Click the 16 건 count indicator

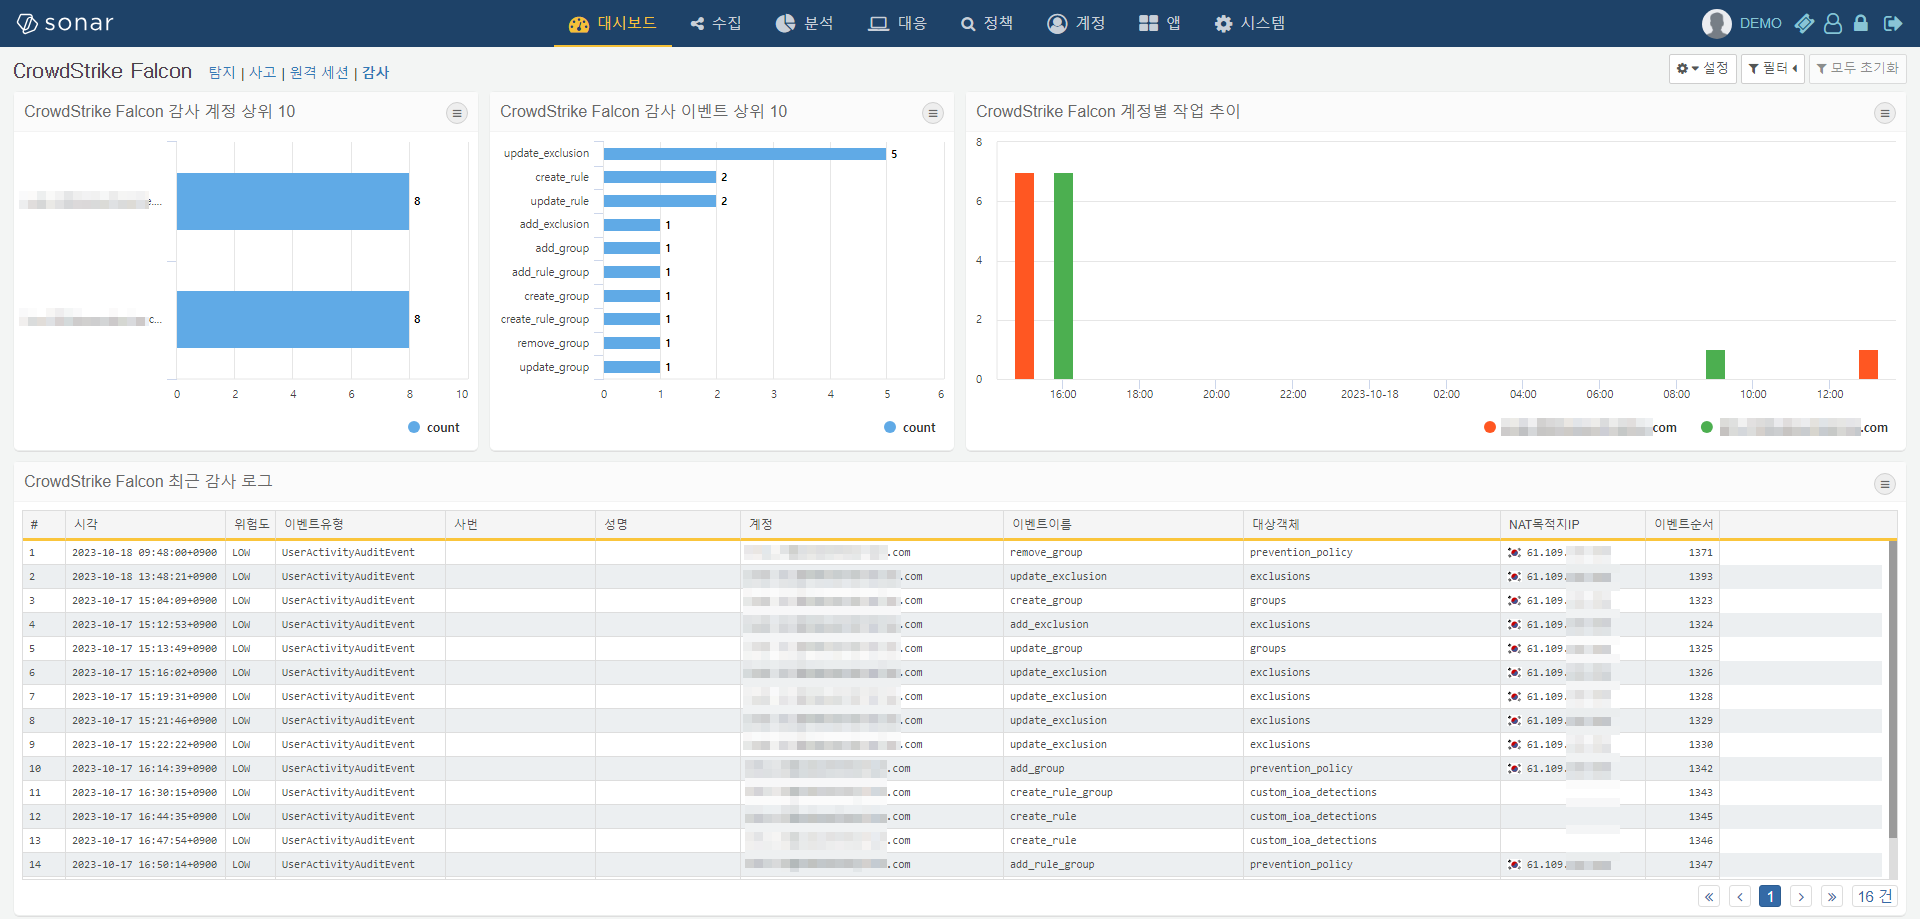[x=1875, y=897]
